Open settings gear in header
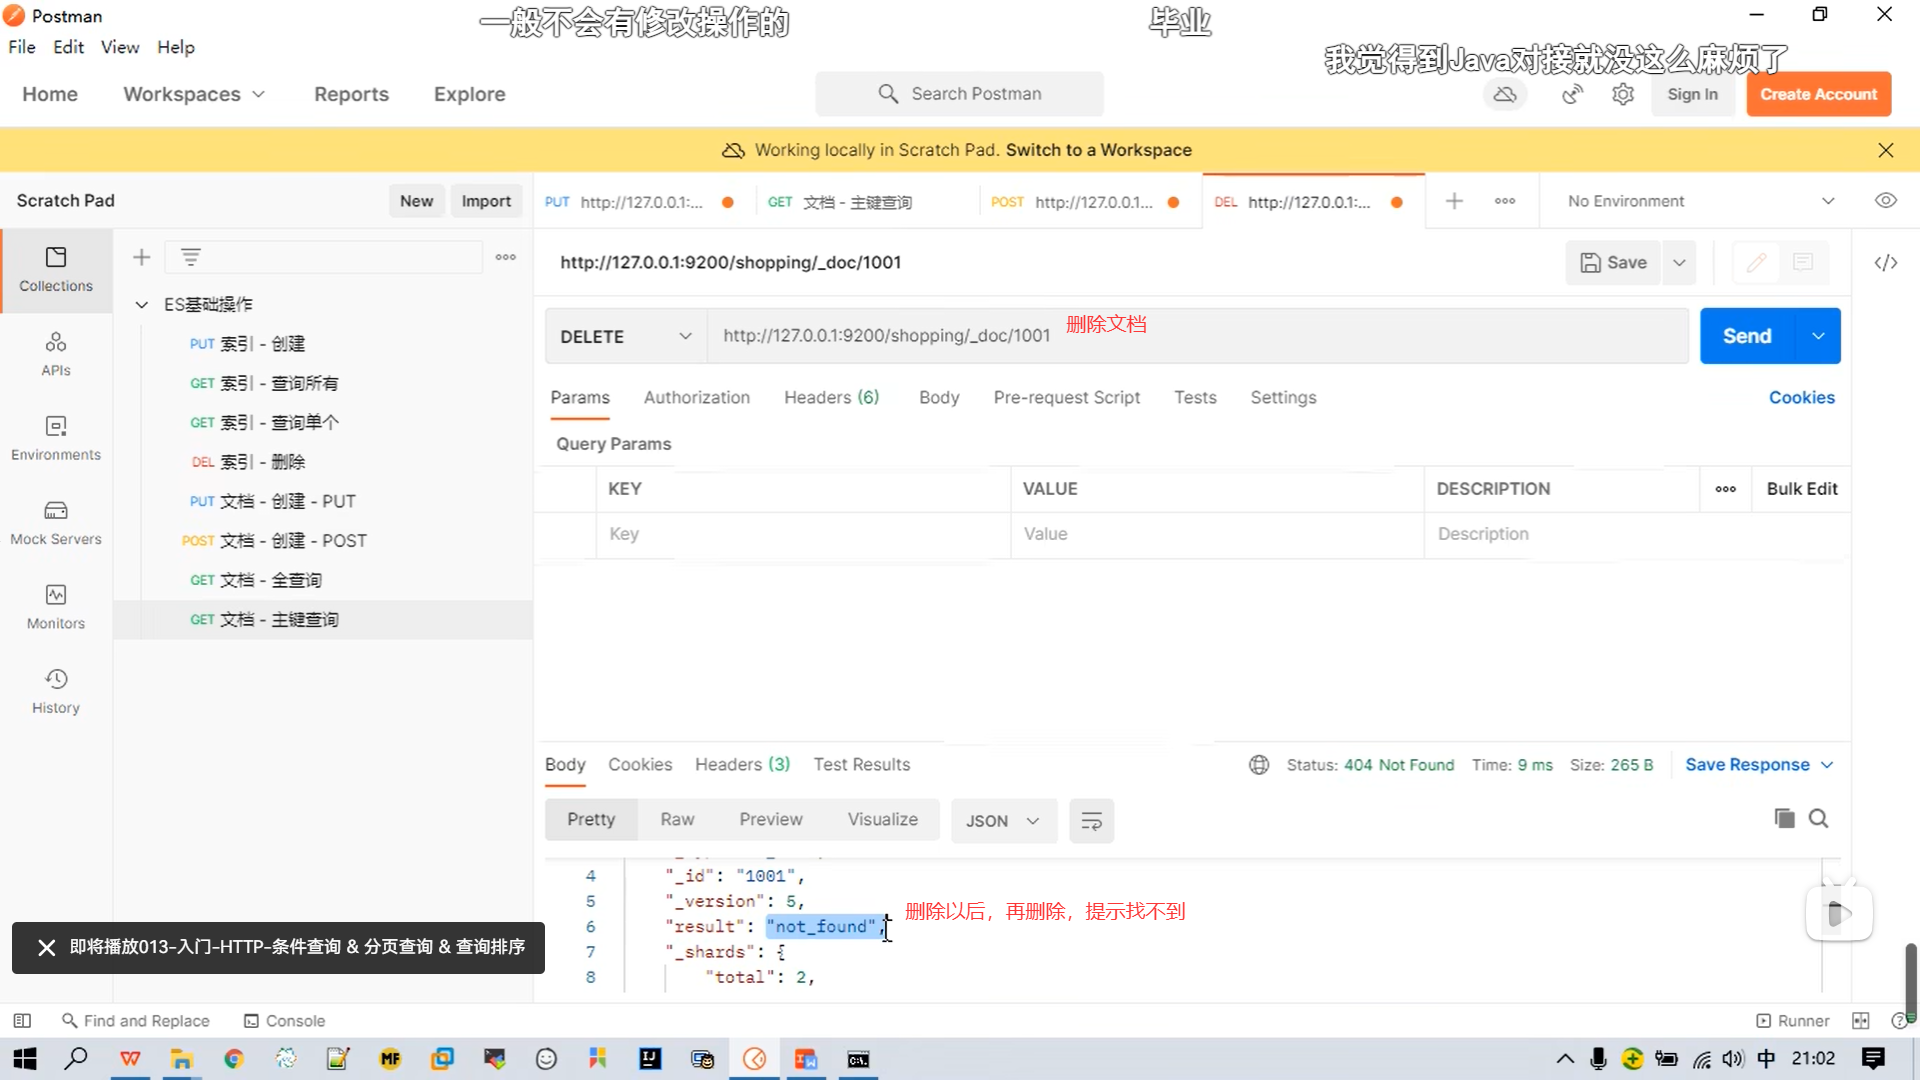Screen dimensions: 1920x1080 coord(1623,94)
